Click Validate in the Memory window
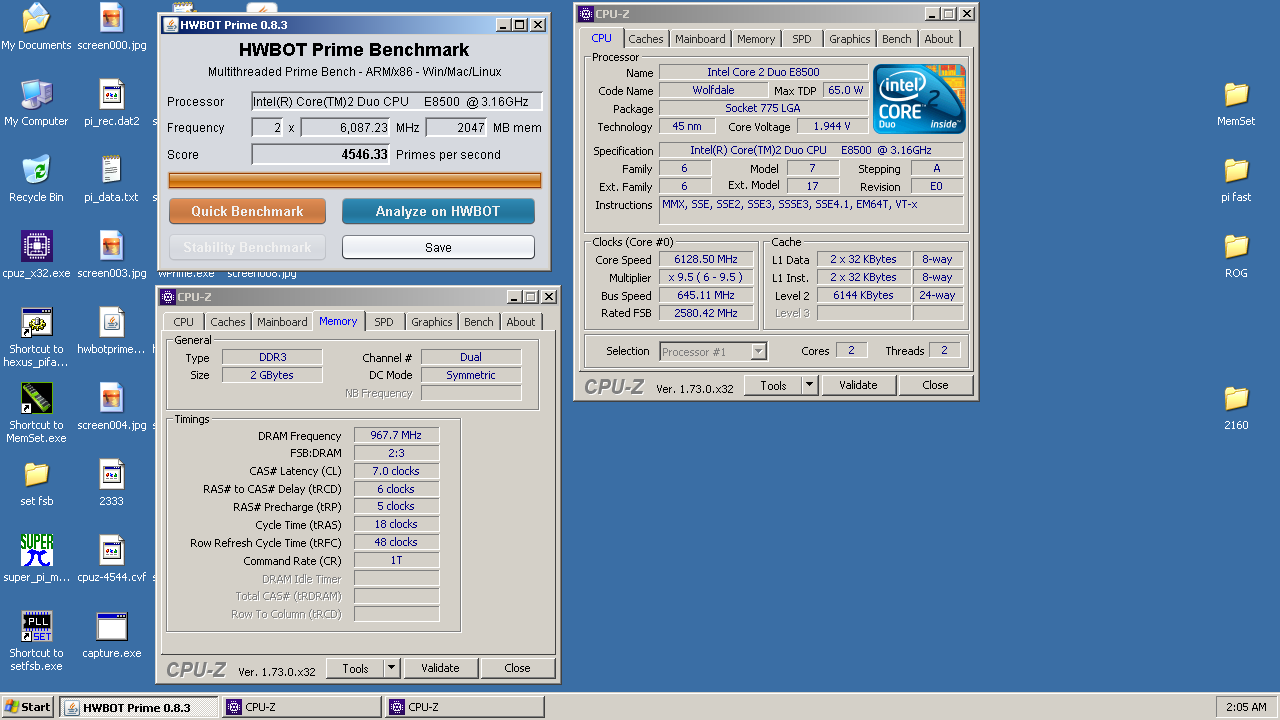Viewport: 1280px width, 720px height. [x=440, y=668]
